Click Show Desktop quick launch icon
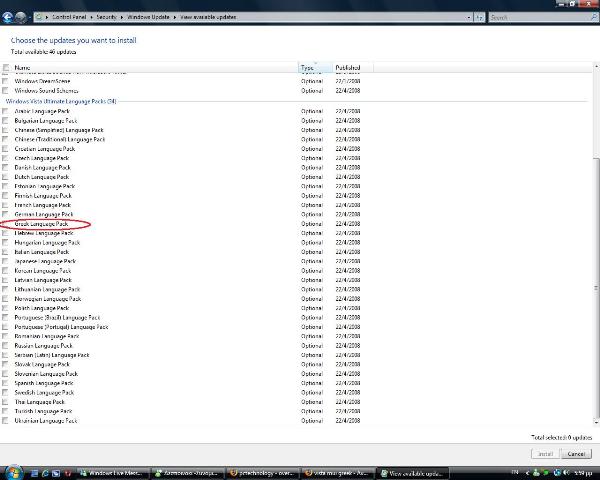The width and height of the screenshot is (600, 480). coord(34,473)
